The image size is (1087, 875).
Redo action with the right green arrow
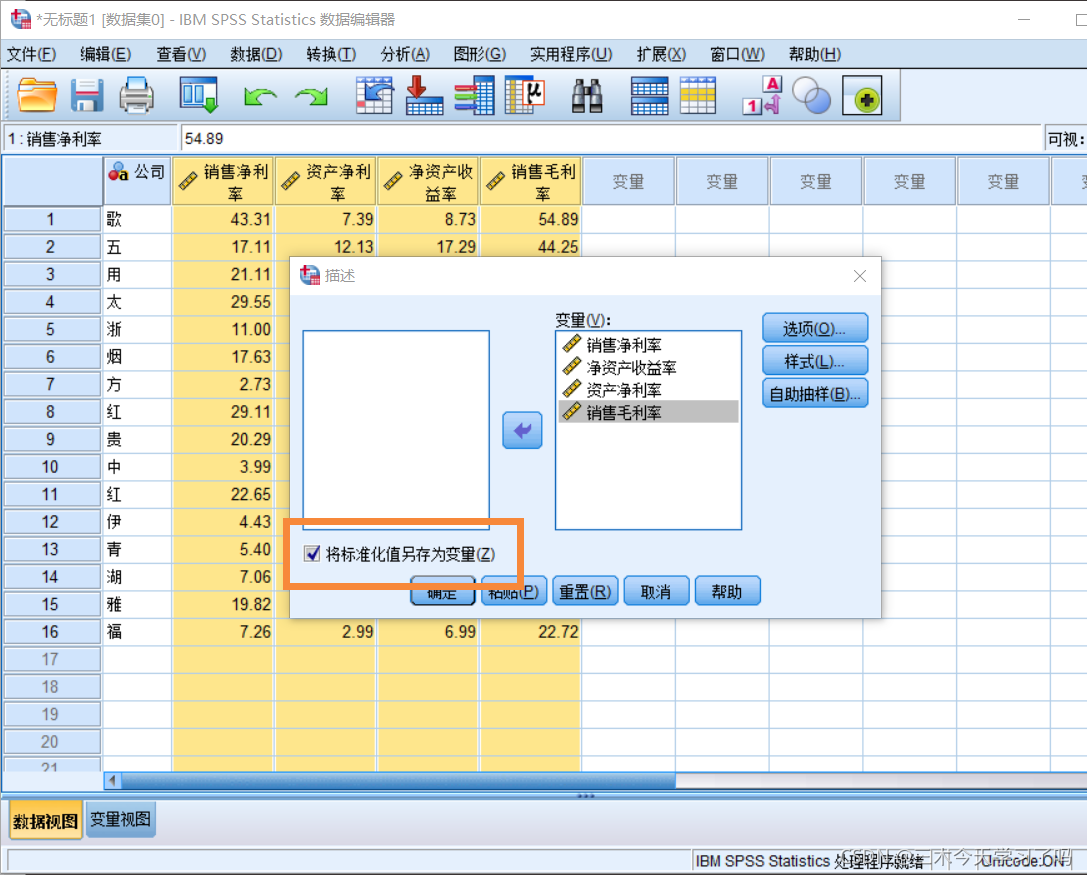(311, 96)
